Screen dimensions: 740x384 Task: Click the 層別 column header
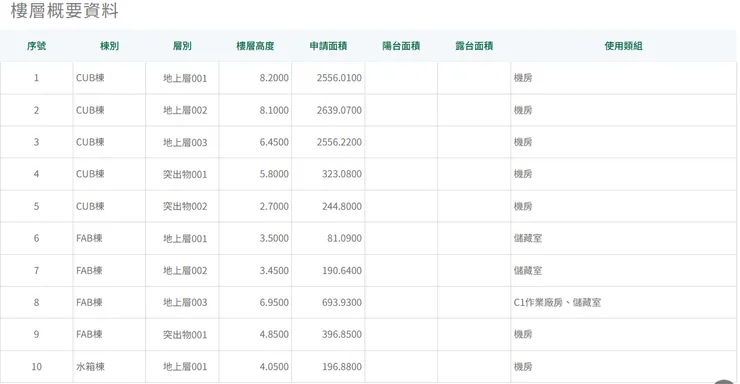tap(182, 46)
